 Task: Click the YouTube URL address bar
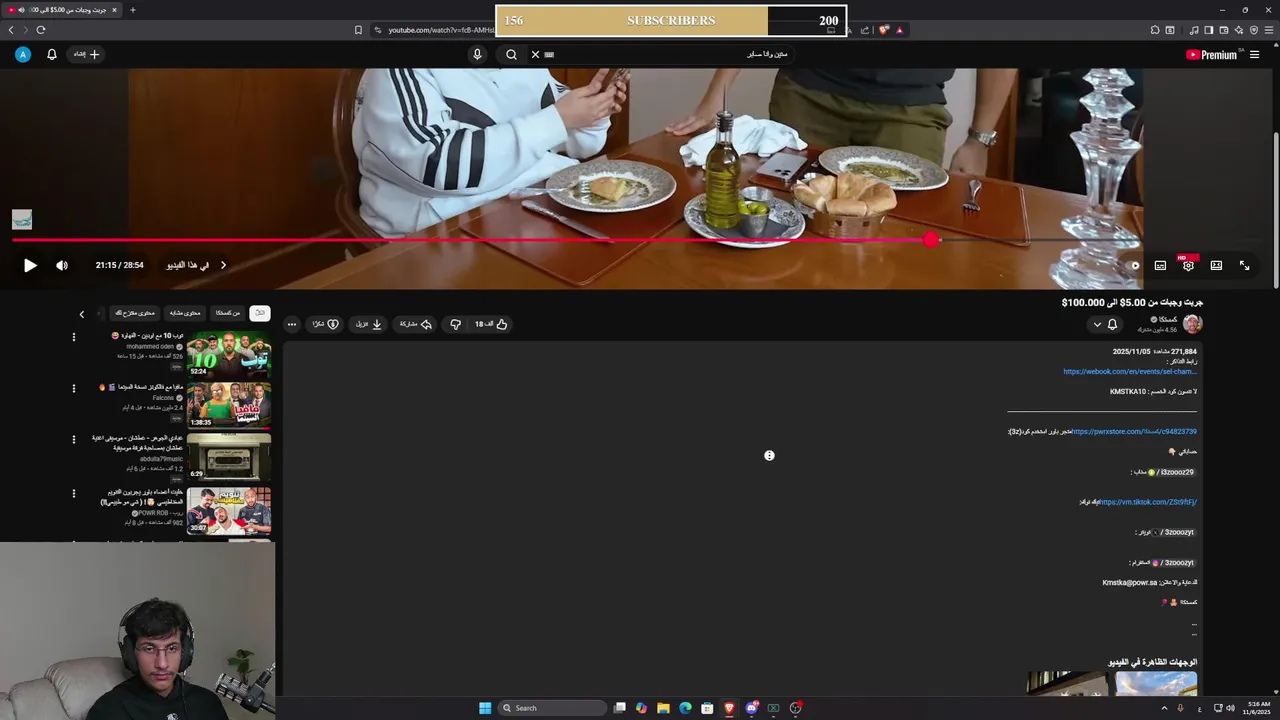coord(441,30)
